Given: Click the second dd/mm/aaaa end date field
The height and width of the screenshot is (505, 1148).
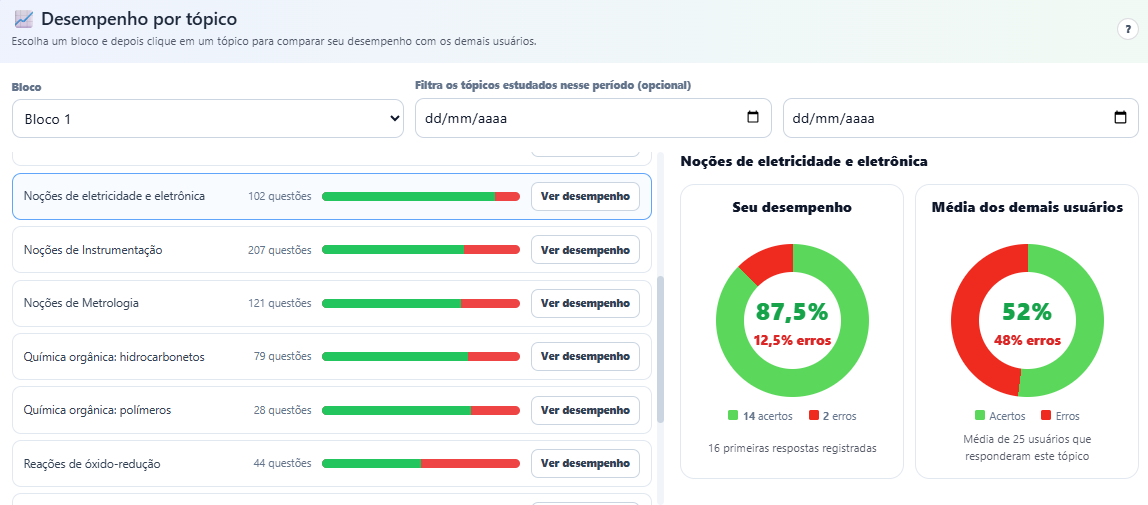Looking at the screenshot, I should 961,118.
